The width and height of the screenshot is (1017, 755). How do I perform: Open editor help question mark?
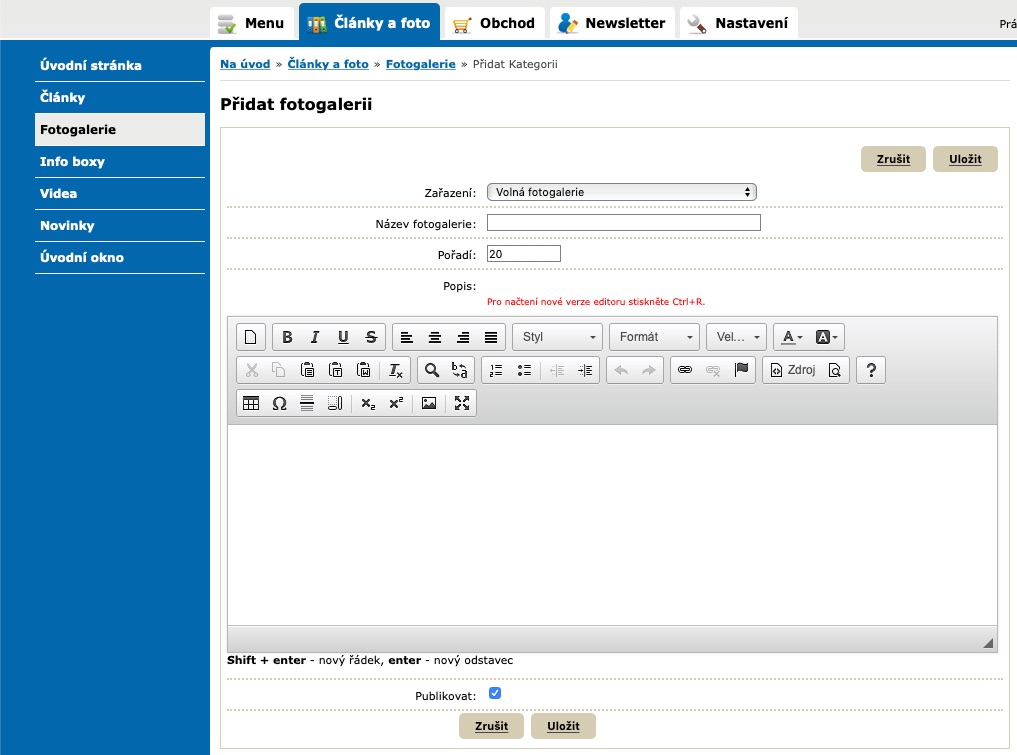[x=871, y=370]
